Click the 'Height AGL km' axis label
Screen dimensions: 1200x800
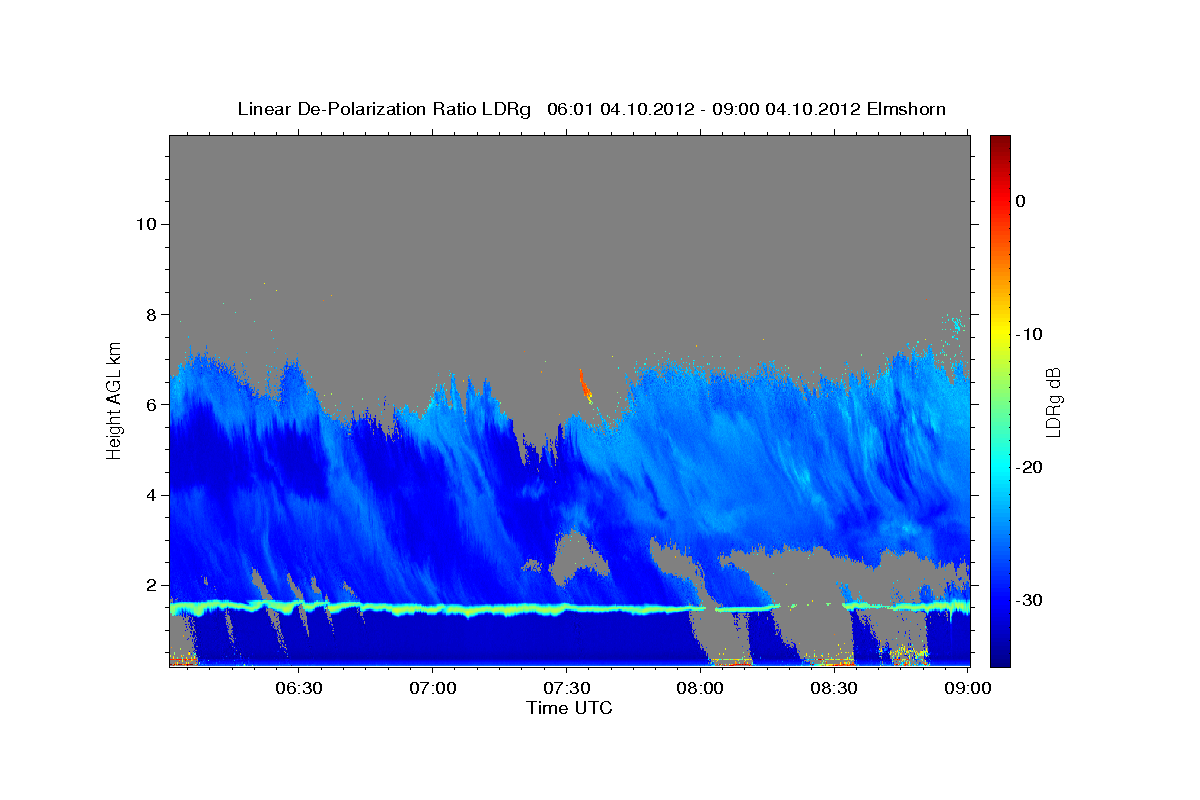tap(114, 400)
